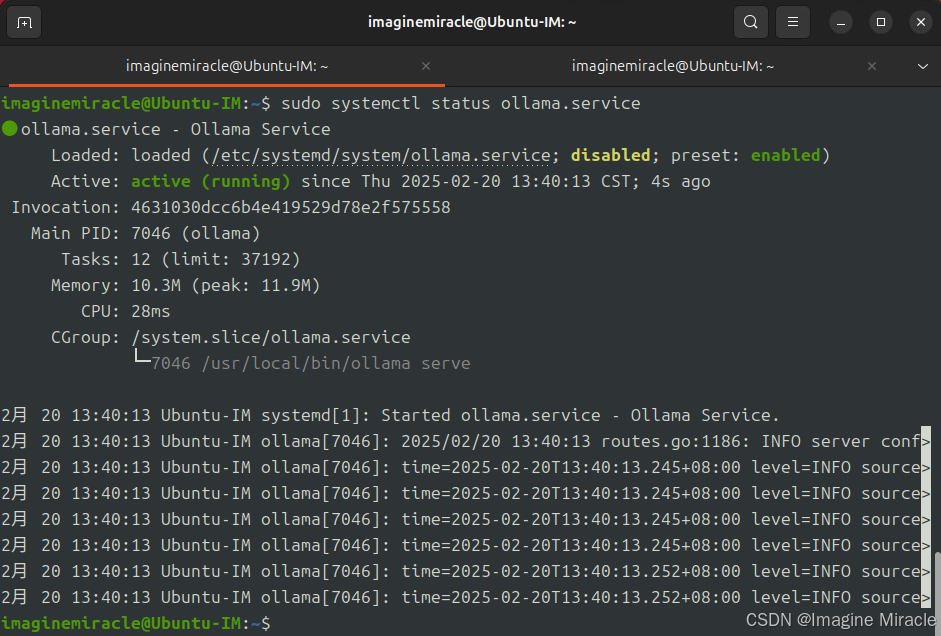Image resolution: width=941 pixels, height=636 pixels.
Task: Click the '/system.slice/ollama.service' CGroup path
Action: (271, 337)
